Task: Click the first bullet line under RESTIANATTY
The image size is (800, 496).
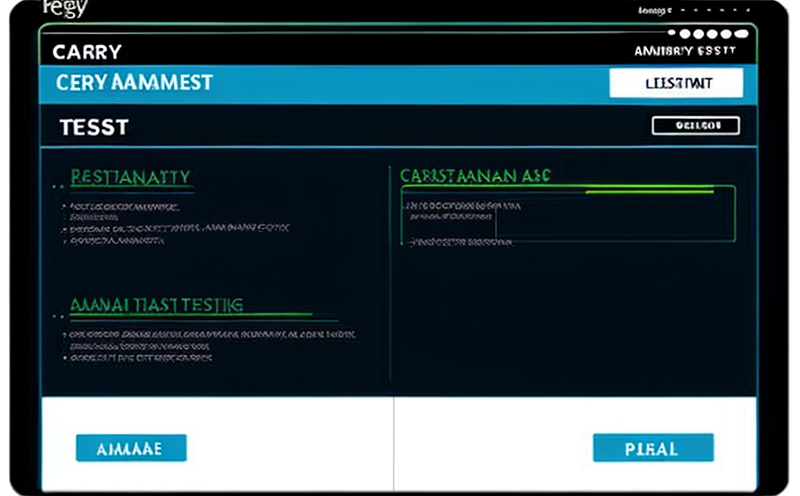Action: 124,207
